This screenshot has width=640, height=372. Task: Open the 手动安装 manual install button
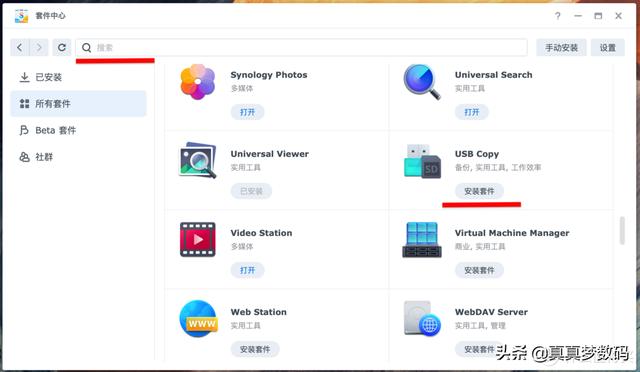(561, 48)
